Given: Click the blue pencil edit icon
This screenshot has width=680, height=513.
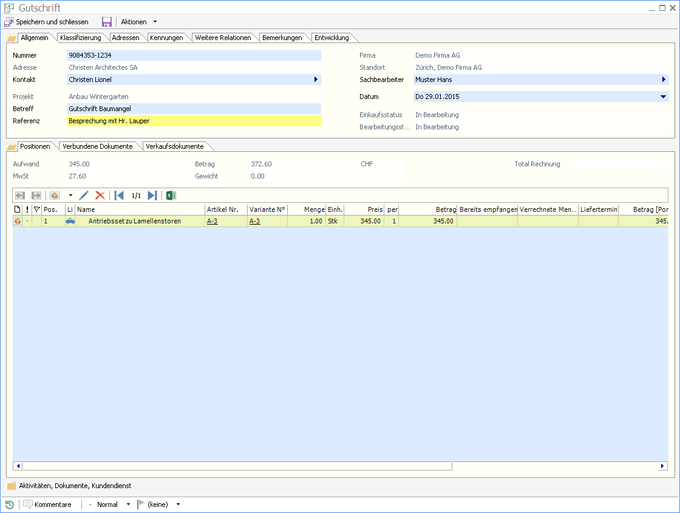Looking at the screenshot, I should click(x=84, y=196).
